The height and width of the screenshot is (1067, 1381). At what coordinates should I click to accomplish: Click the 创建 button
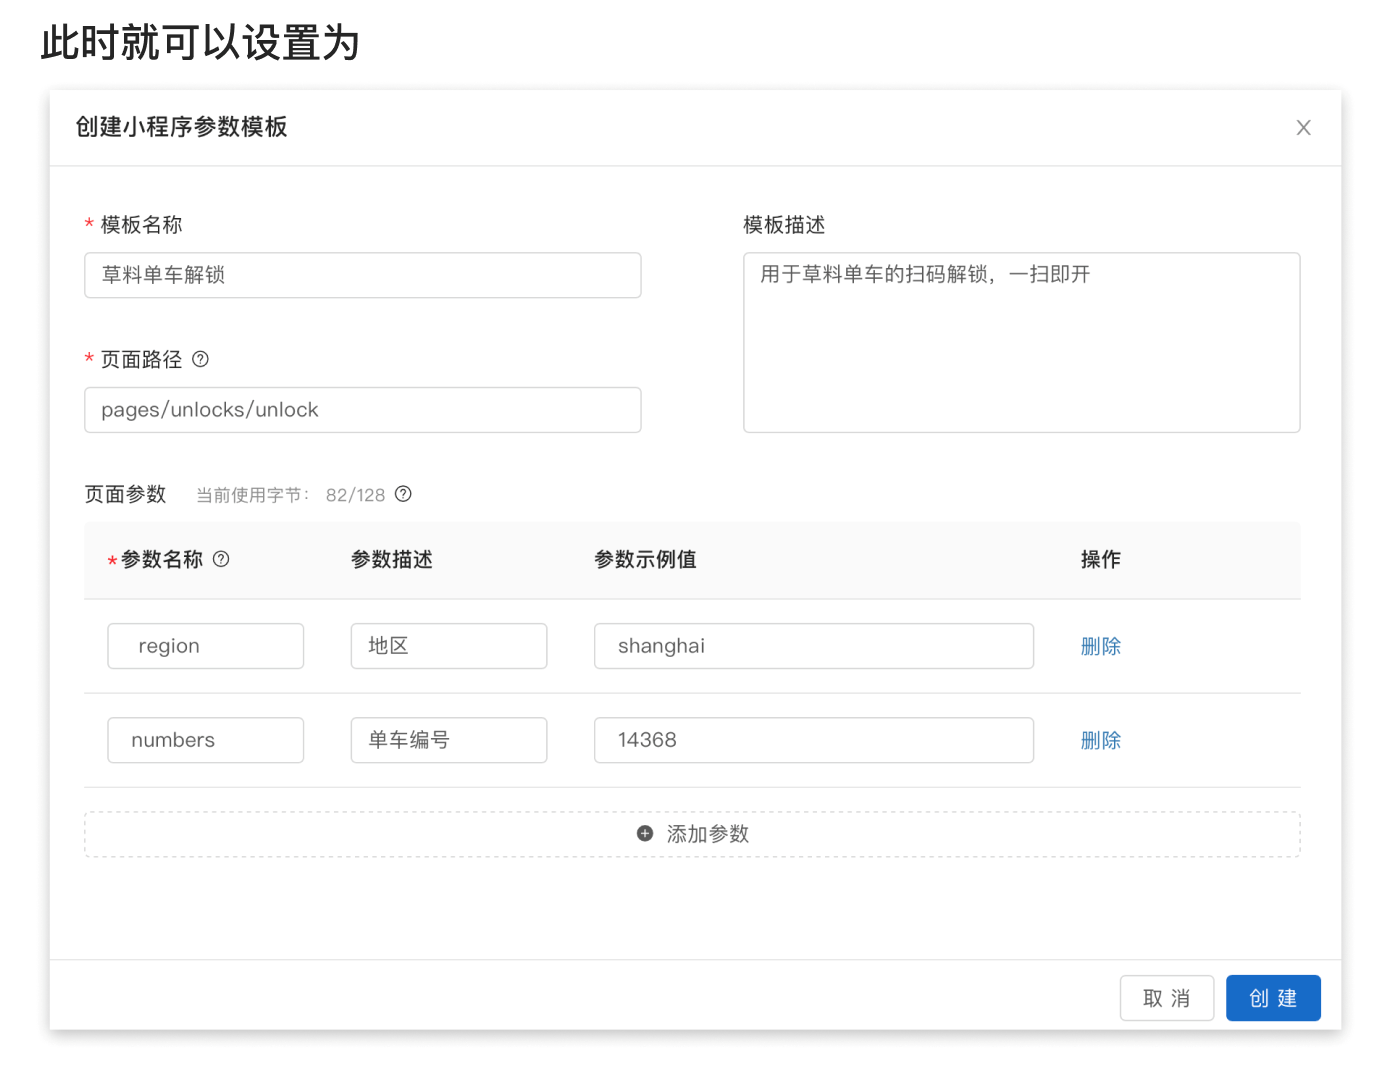[1273, 998]
